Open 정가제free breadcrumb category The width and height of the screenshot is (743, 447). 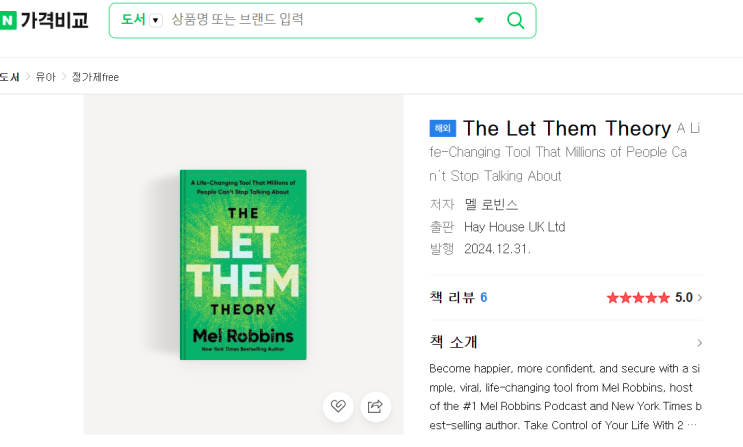(95, 77)
